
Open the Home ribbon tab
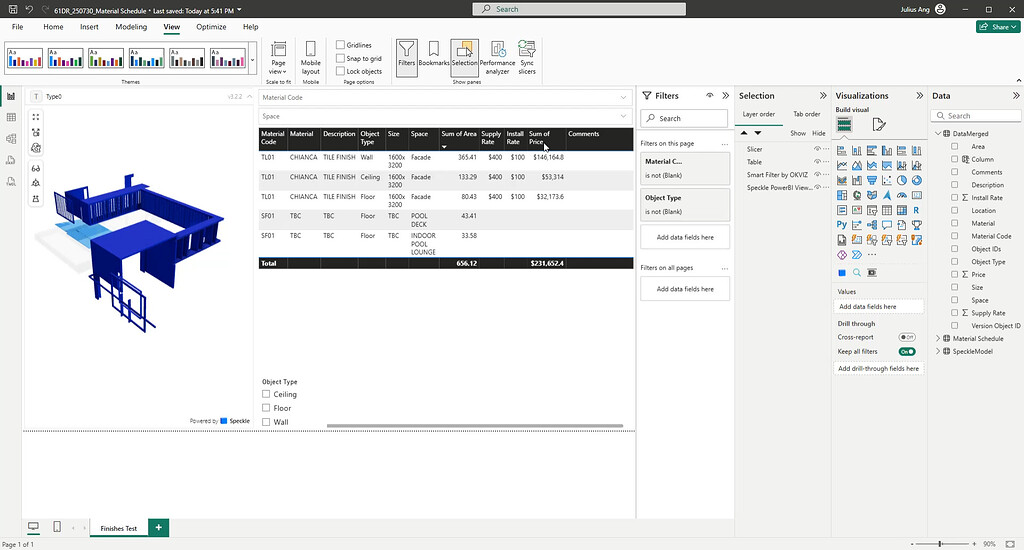tap(54, 27)
